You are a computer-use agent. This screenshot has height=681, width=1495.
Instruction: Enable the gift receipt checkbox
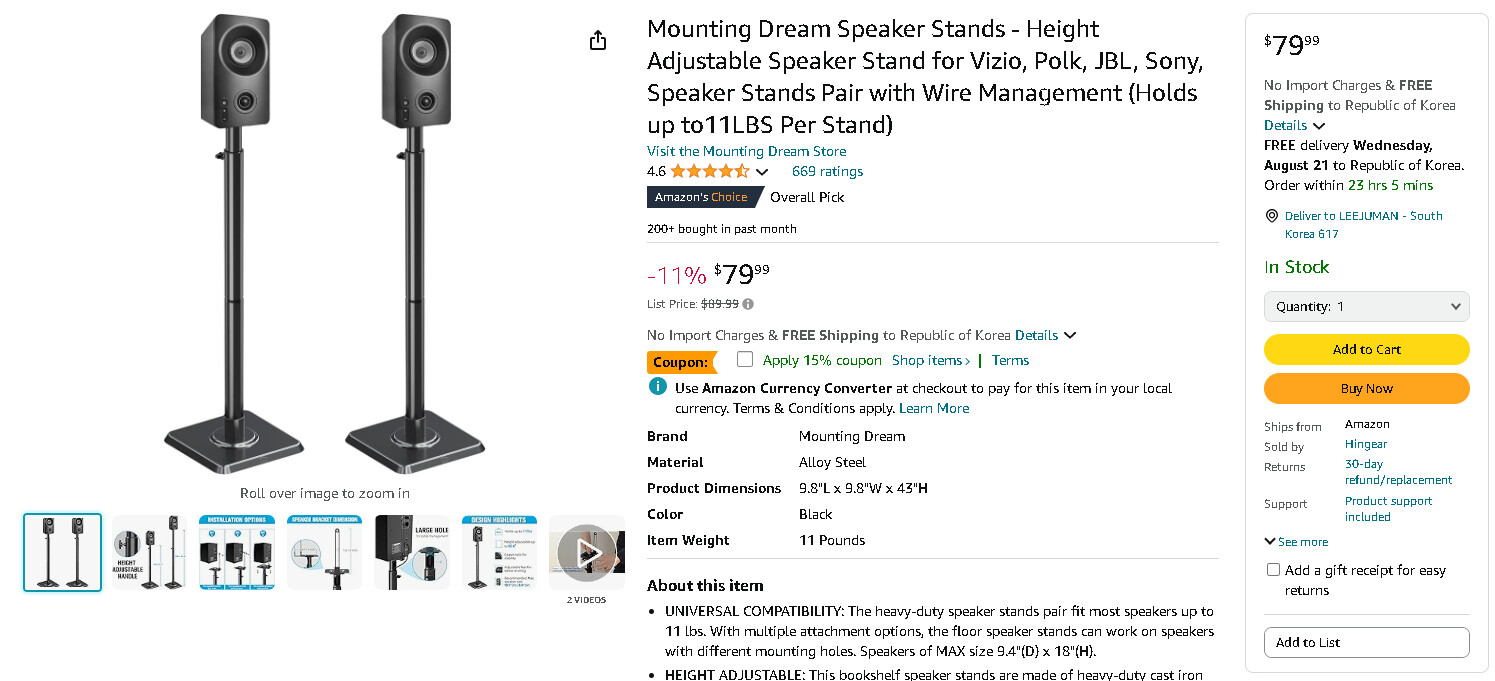(1273, 570)
